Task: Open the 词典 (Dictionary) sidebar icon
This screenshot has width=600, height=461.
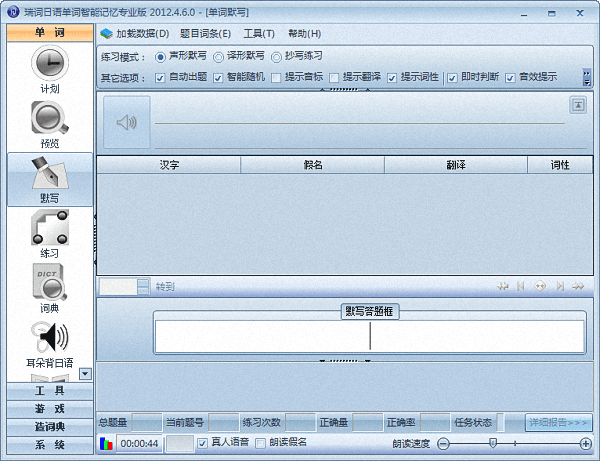Action: tap(48, 286)
